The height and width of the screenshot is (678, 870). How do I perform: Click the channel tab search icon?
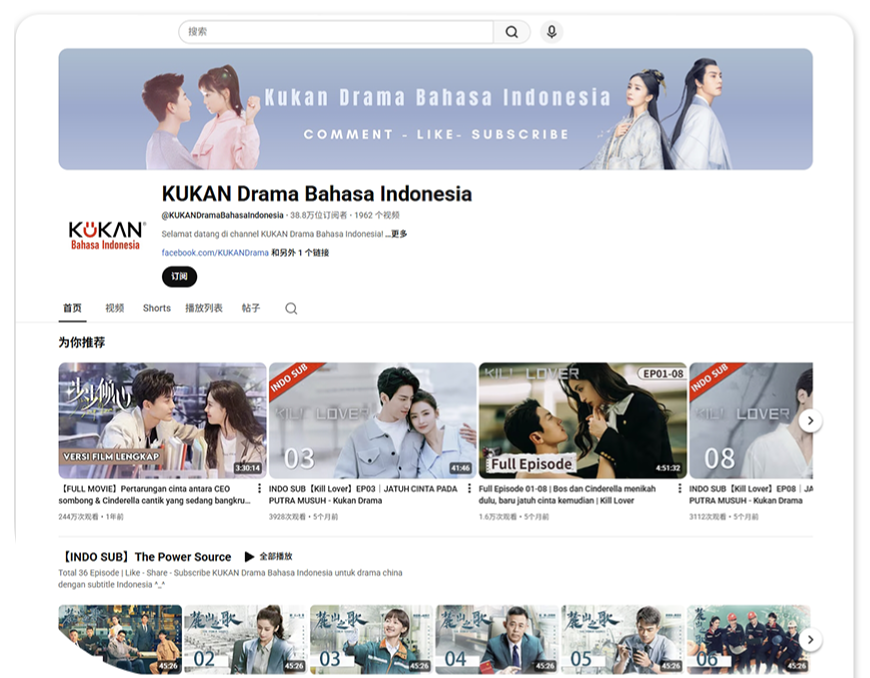point(291,309)
